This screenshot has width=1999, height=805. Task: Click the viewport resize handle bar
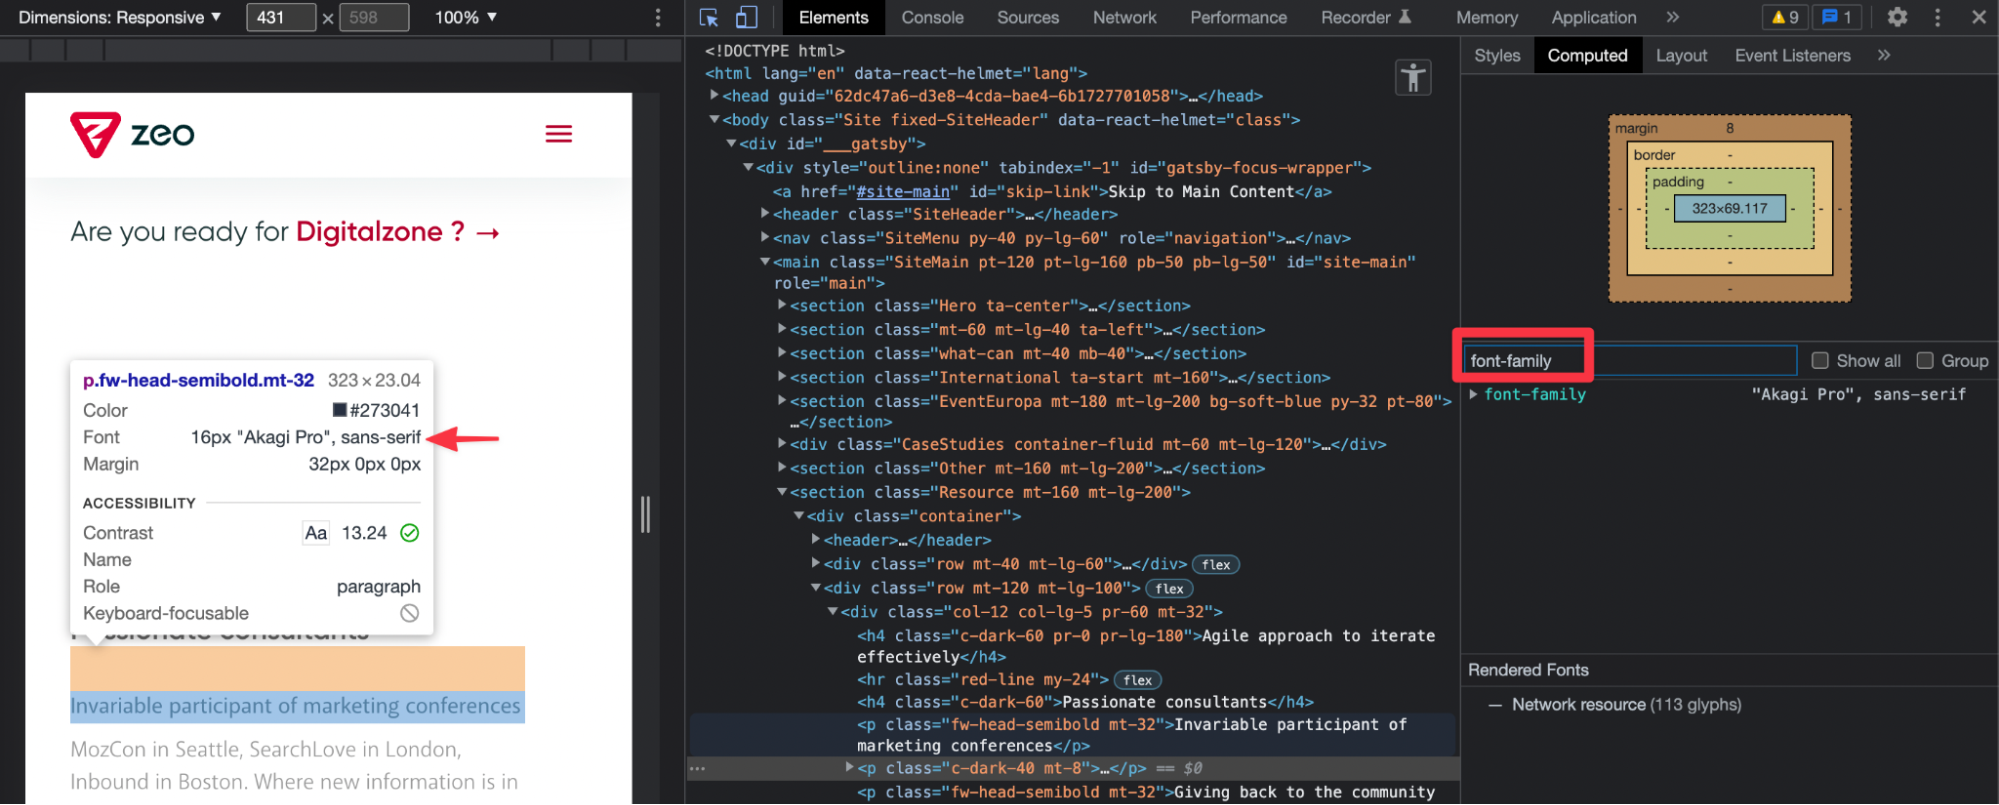[x=645, y=515]
